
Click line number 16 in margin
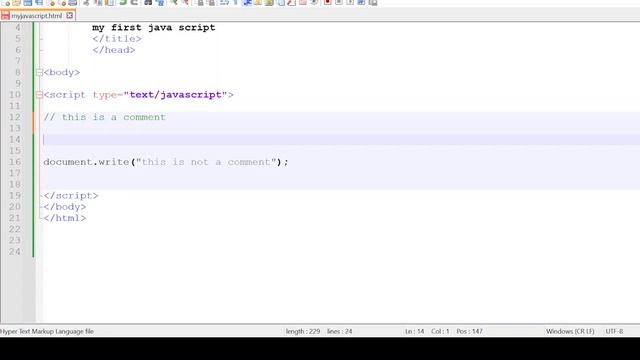click(x=15, y=162)
